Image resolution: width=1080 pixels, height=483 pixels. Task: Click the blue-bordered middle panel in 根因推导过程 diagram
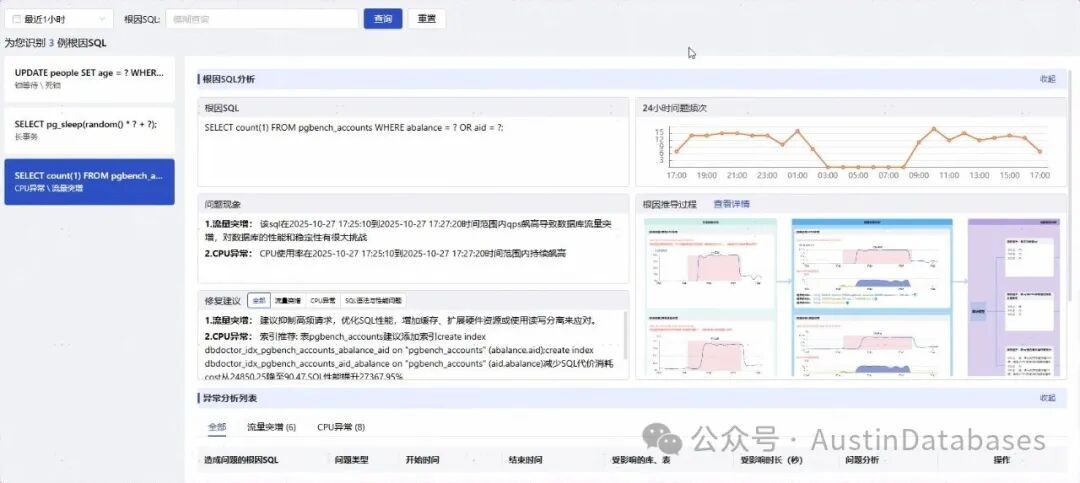[872, 298]
